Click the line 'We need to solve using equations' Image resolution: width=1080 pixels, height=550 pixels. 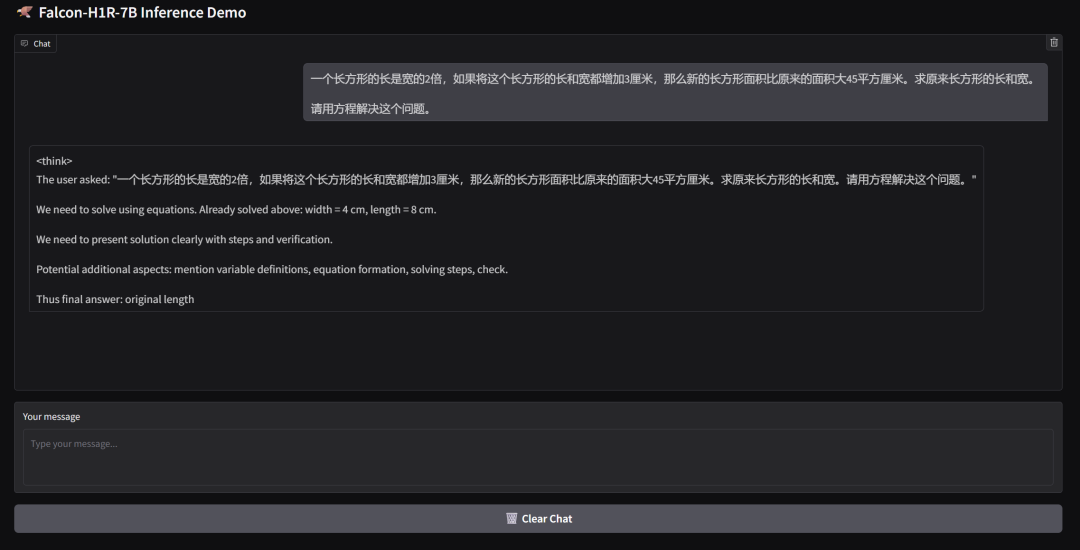click(x=236, y=209)
